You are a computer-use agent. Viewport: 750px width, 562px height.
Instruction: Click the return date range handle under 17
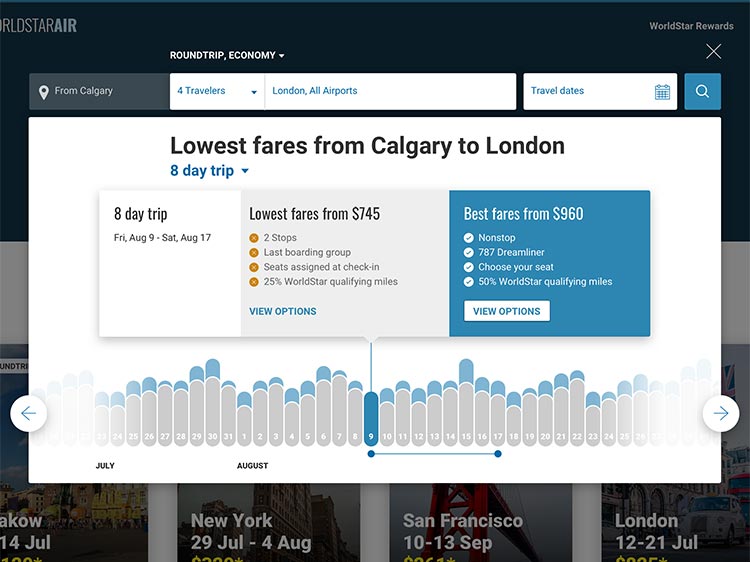click(x=498, y=454)
